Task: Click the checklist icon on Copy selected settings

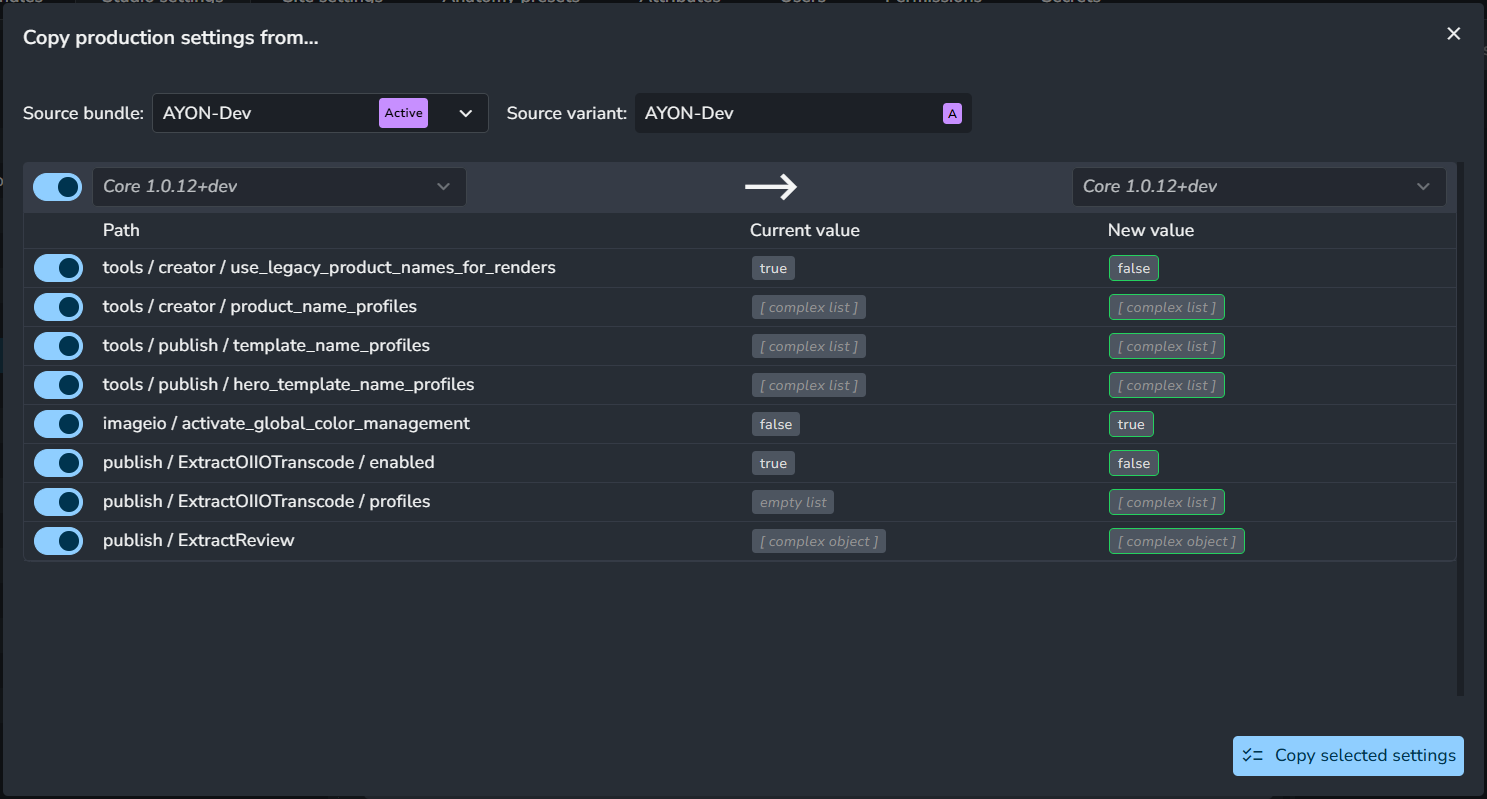Action: pyautogui.click(x=1253, y=756)
